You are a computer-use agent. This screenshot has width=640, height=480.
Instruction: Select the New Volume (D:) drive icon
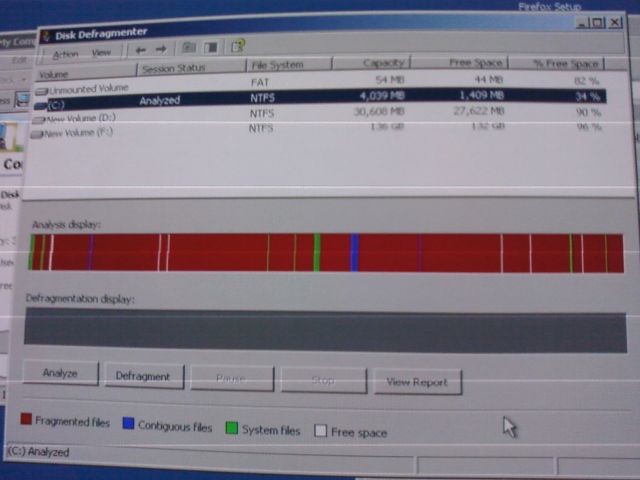[39, 120]
